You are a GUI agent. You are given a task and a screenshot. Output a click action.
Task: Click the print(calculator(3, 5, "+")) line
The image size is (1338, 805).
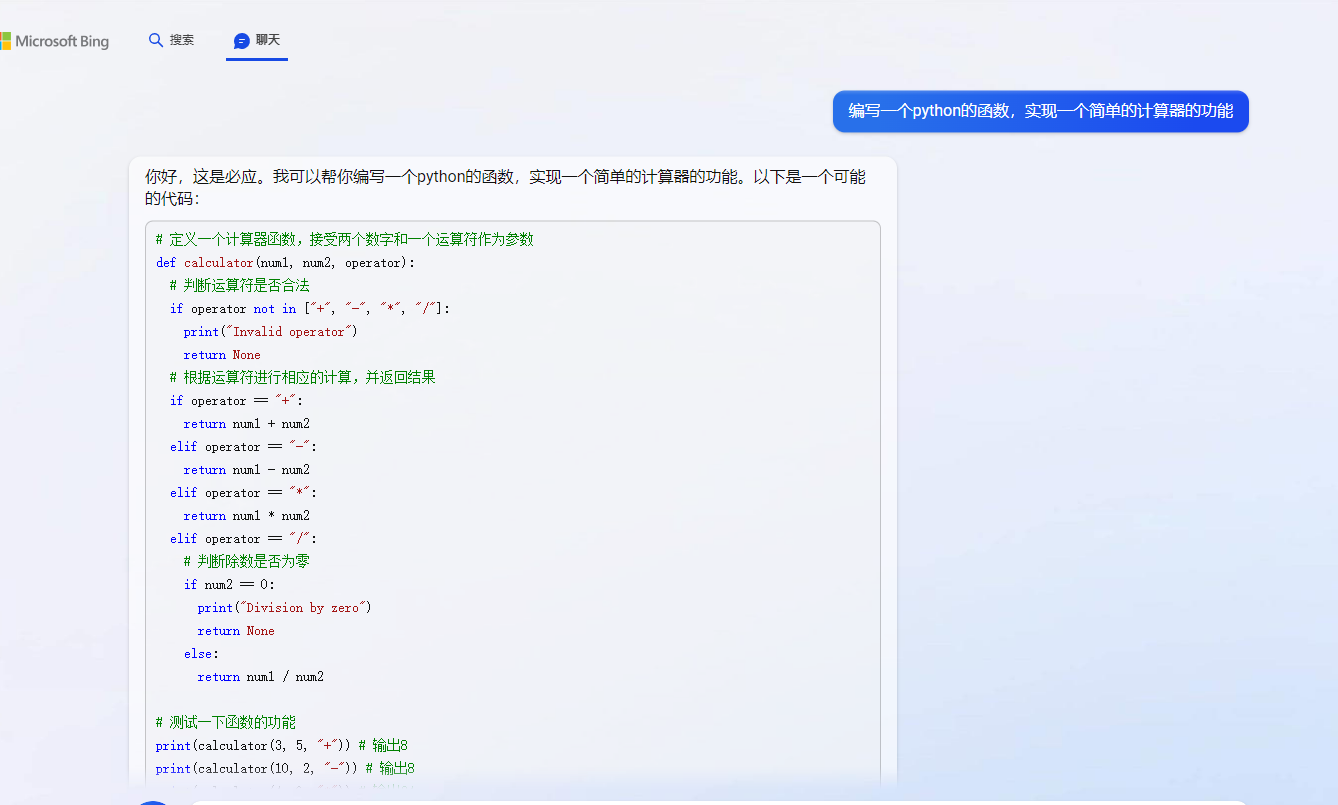(x=282, y=746)
